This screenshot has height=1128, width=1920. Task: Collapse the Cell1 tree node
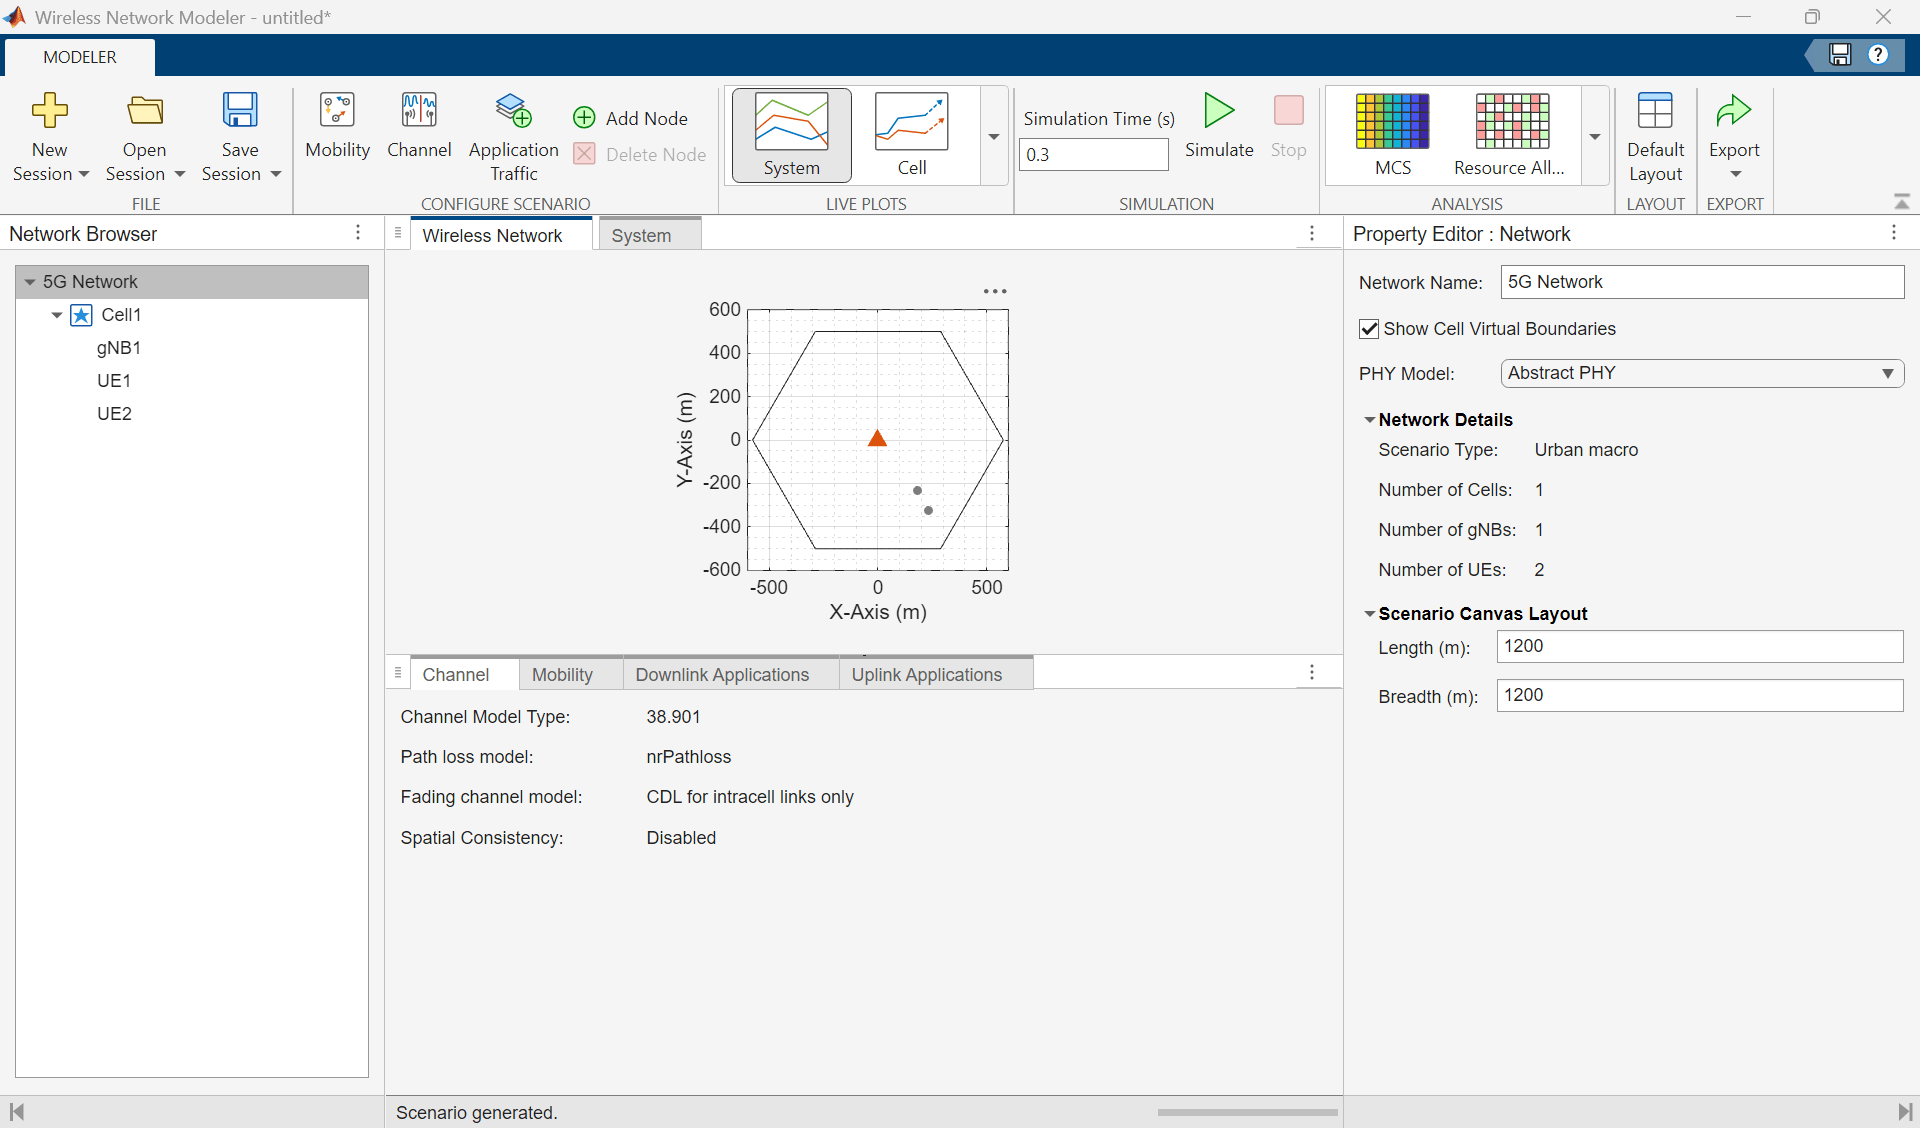[x=57, y=315]
